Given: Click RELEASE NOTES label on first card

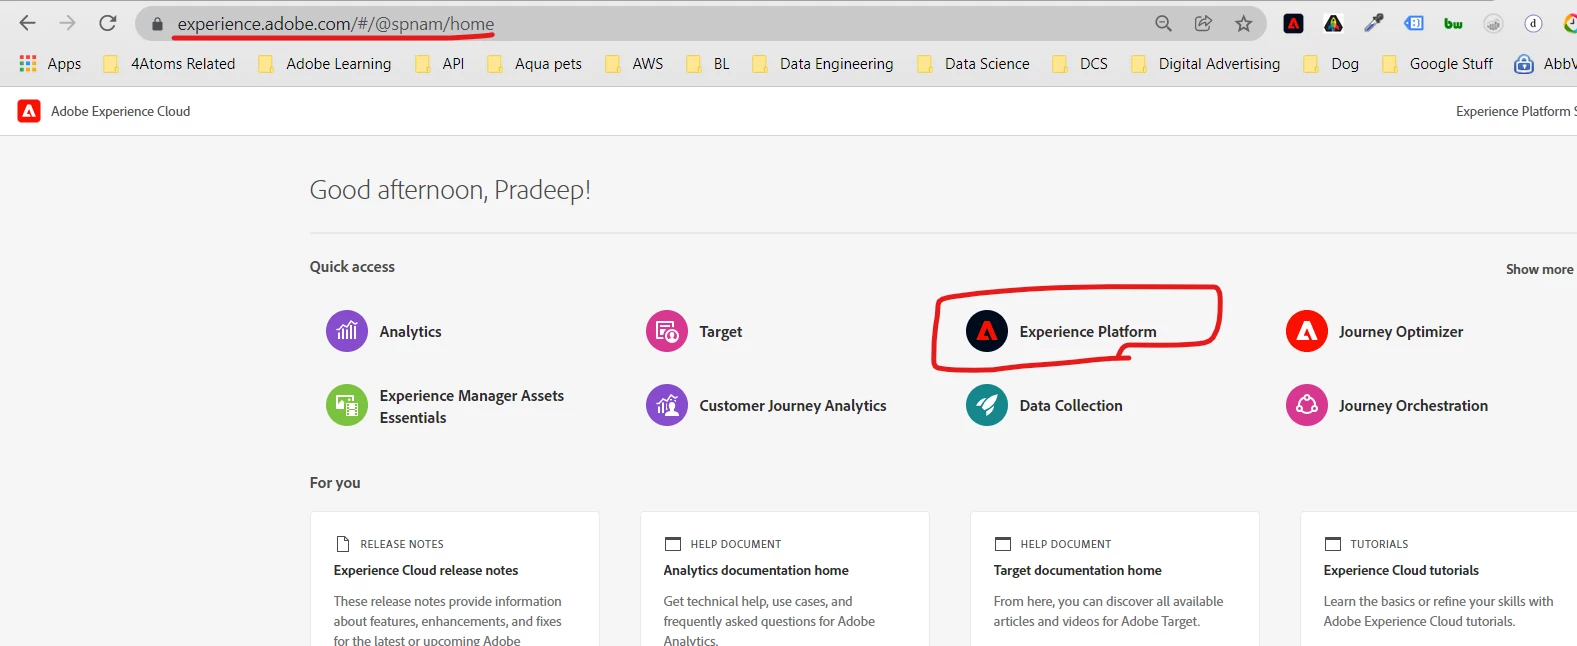Looking at the screenshot, I should 402,544.
